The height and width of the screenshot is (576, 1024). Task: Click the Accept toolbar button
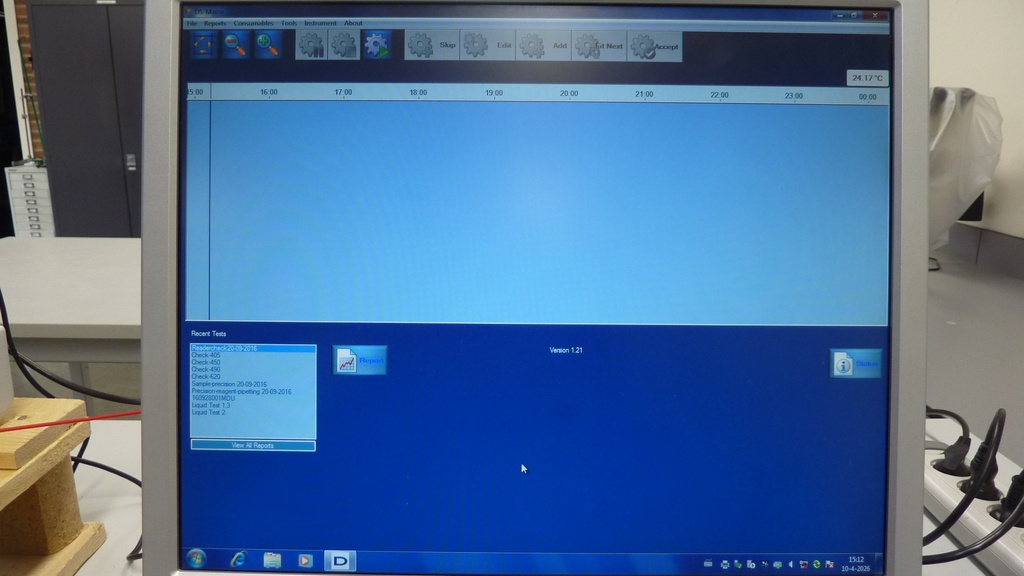click(654, 46)
